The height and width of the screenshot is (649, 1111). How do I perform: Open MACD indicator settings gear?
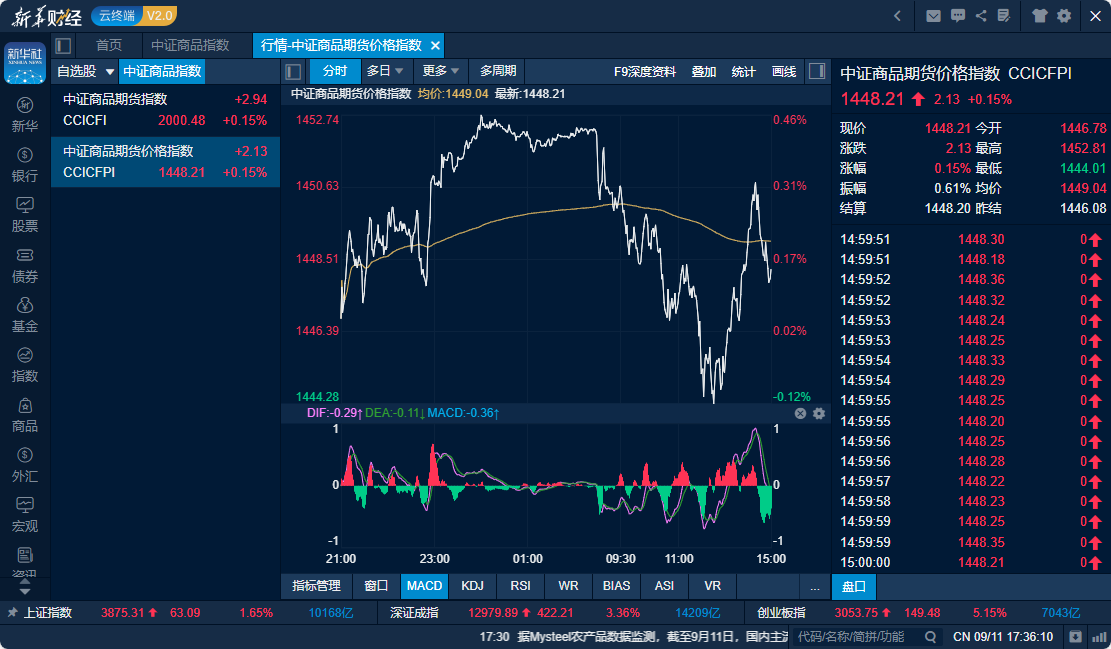click(x=819, y=413)
